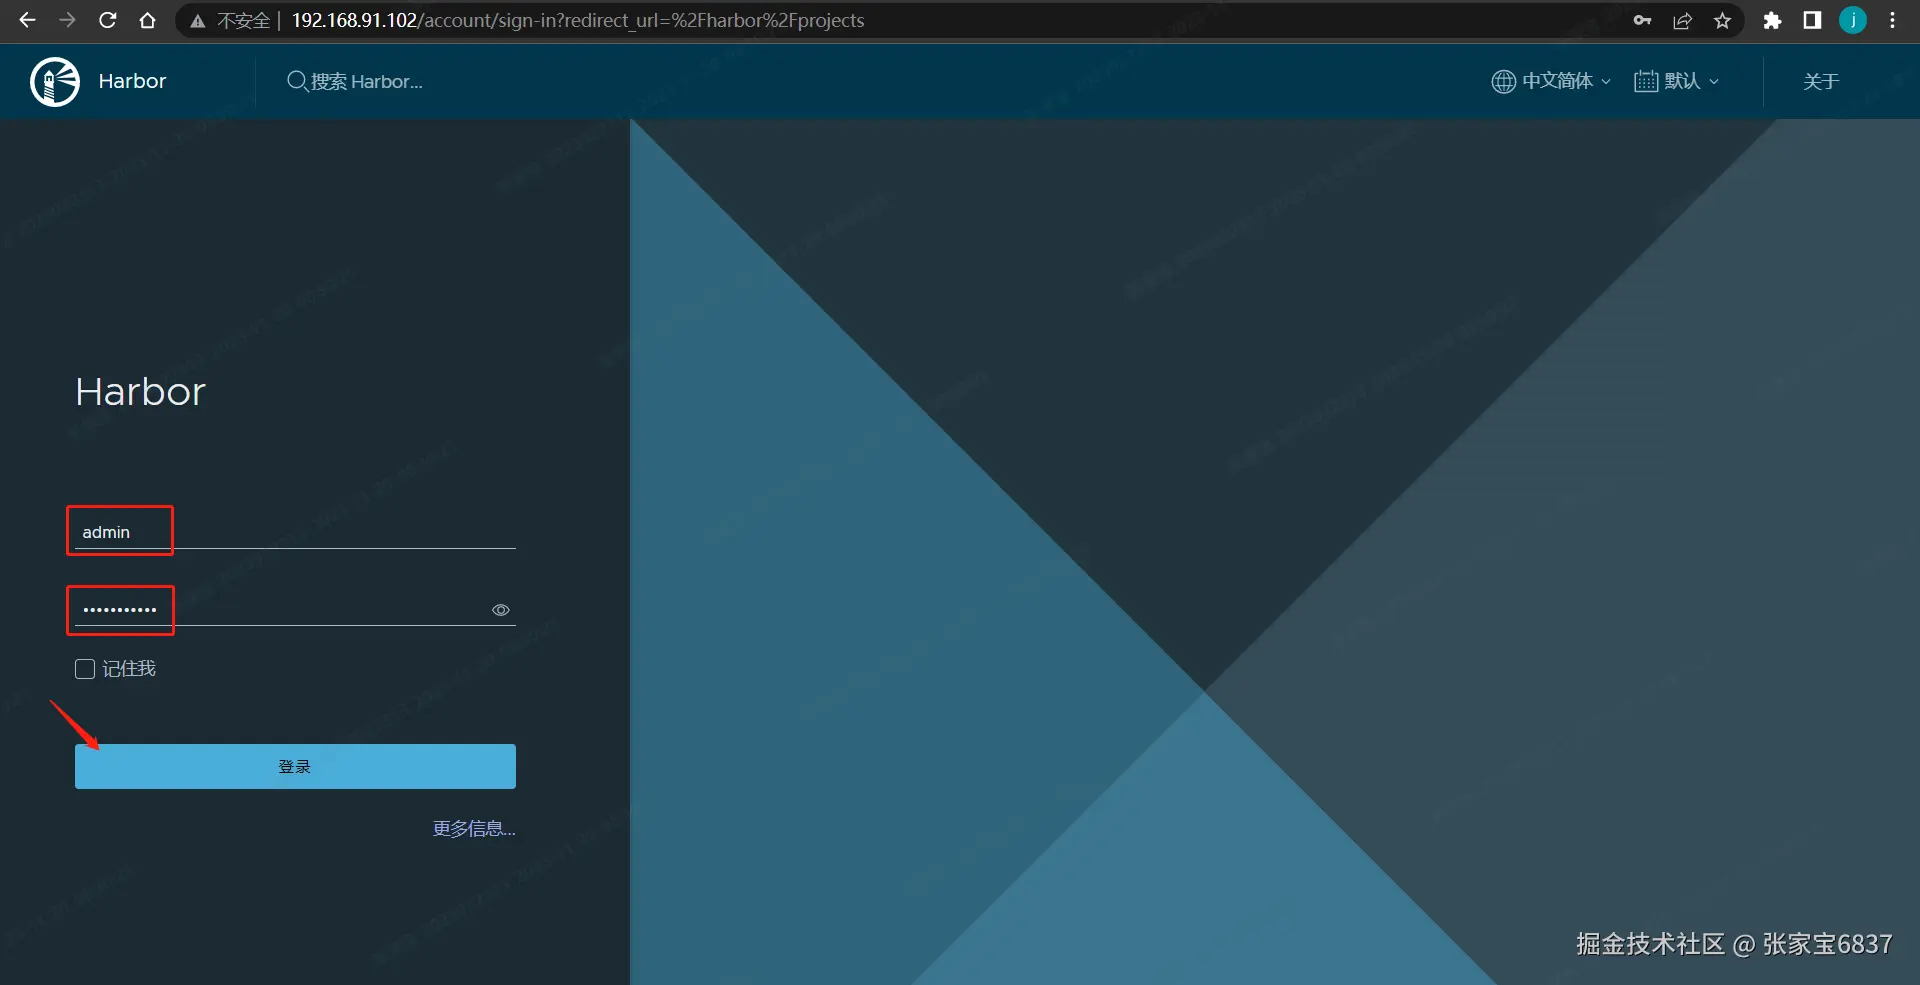Toggle the browser side panel icon

[x=1812, y=20]
